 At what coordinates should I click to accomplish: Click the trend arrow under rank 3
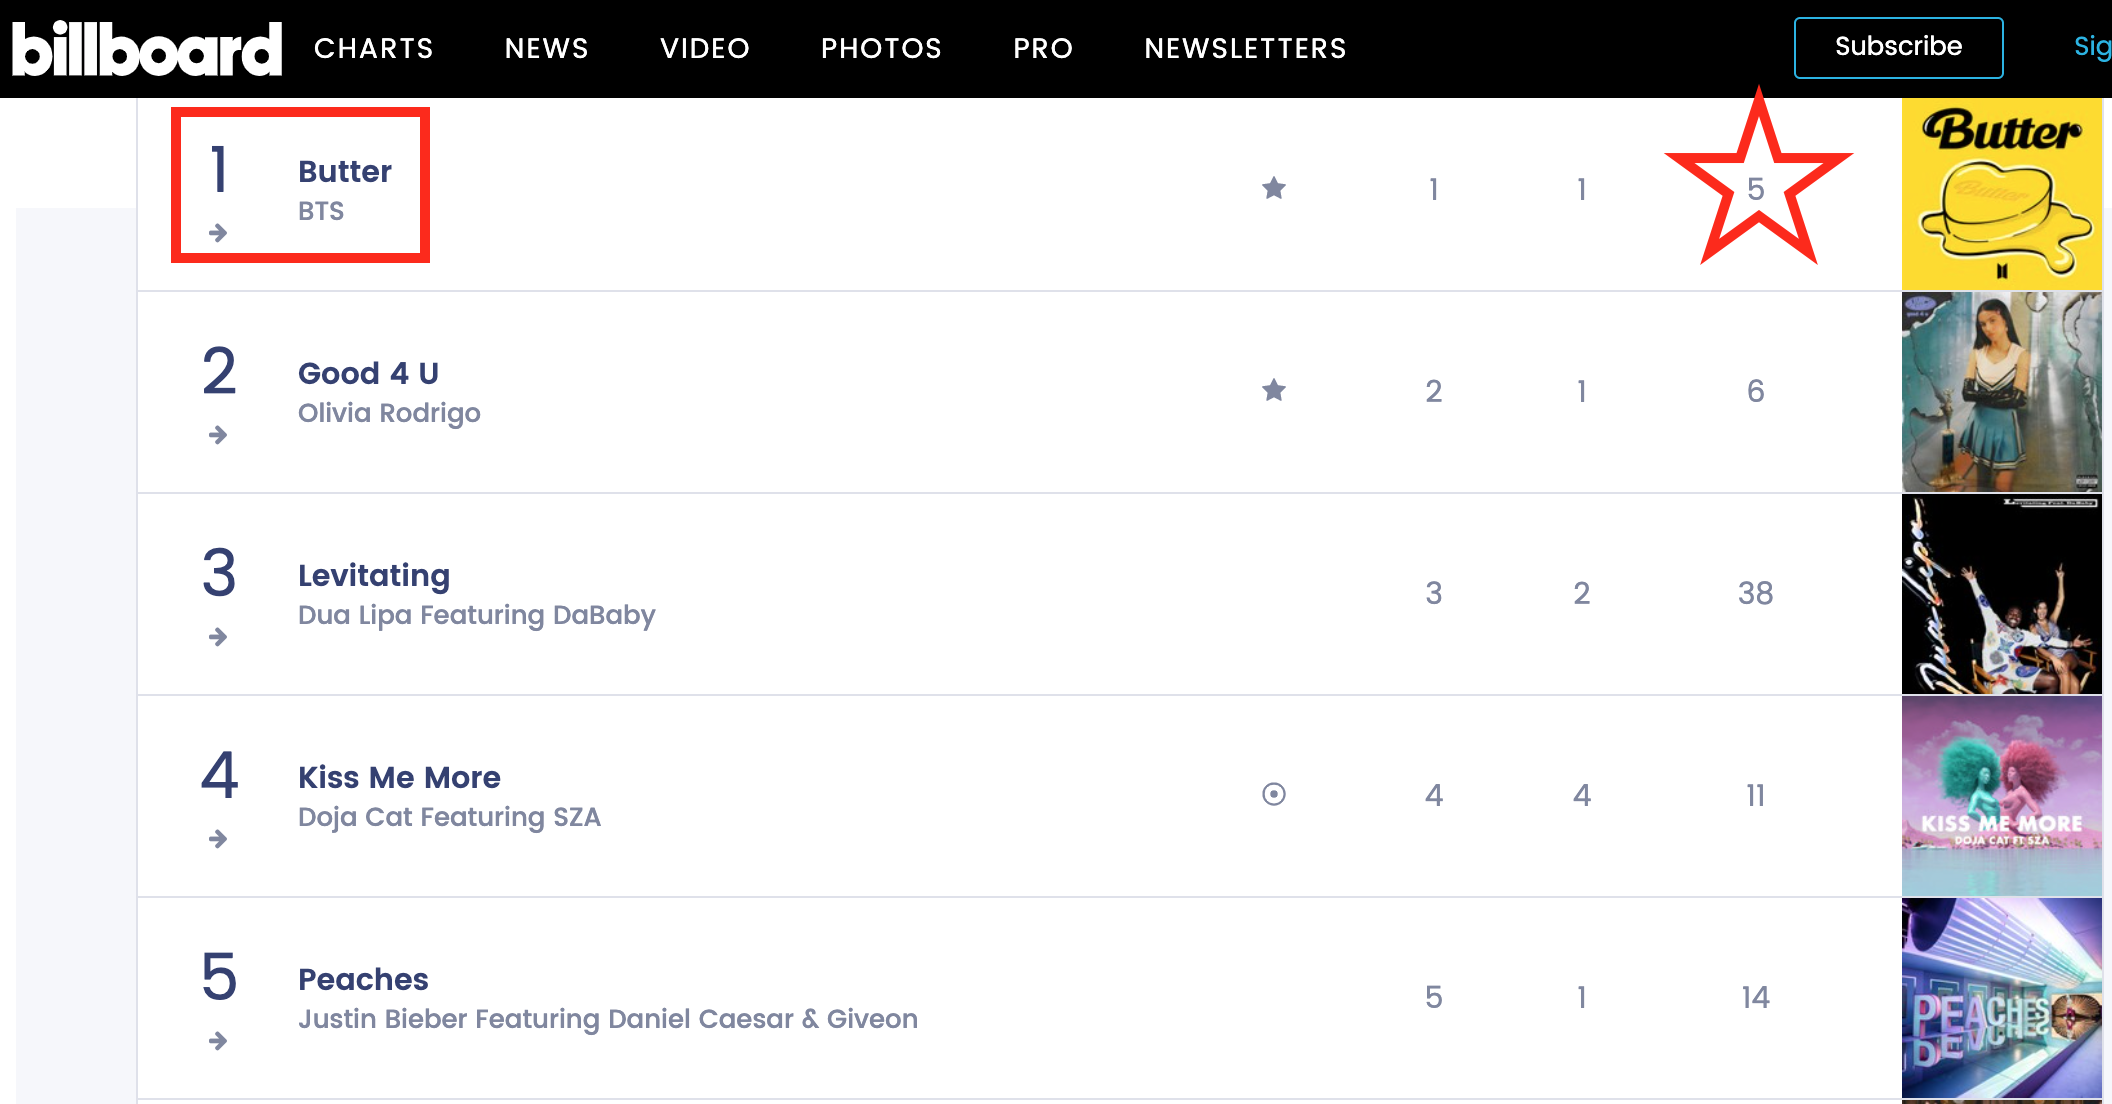point(218,637)
